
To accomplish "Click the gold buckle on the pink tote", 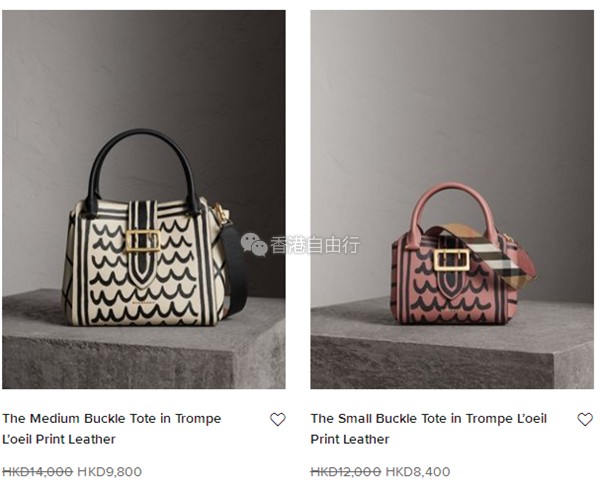I will tap(452, 259).
